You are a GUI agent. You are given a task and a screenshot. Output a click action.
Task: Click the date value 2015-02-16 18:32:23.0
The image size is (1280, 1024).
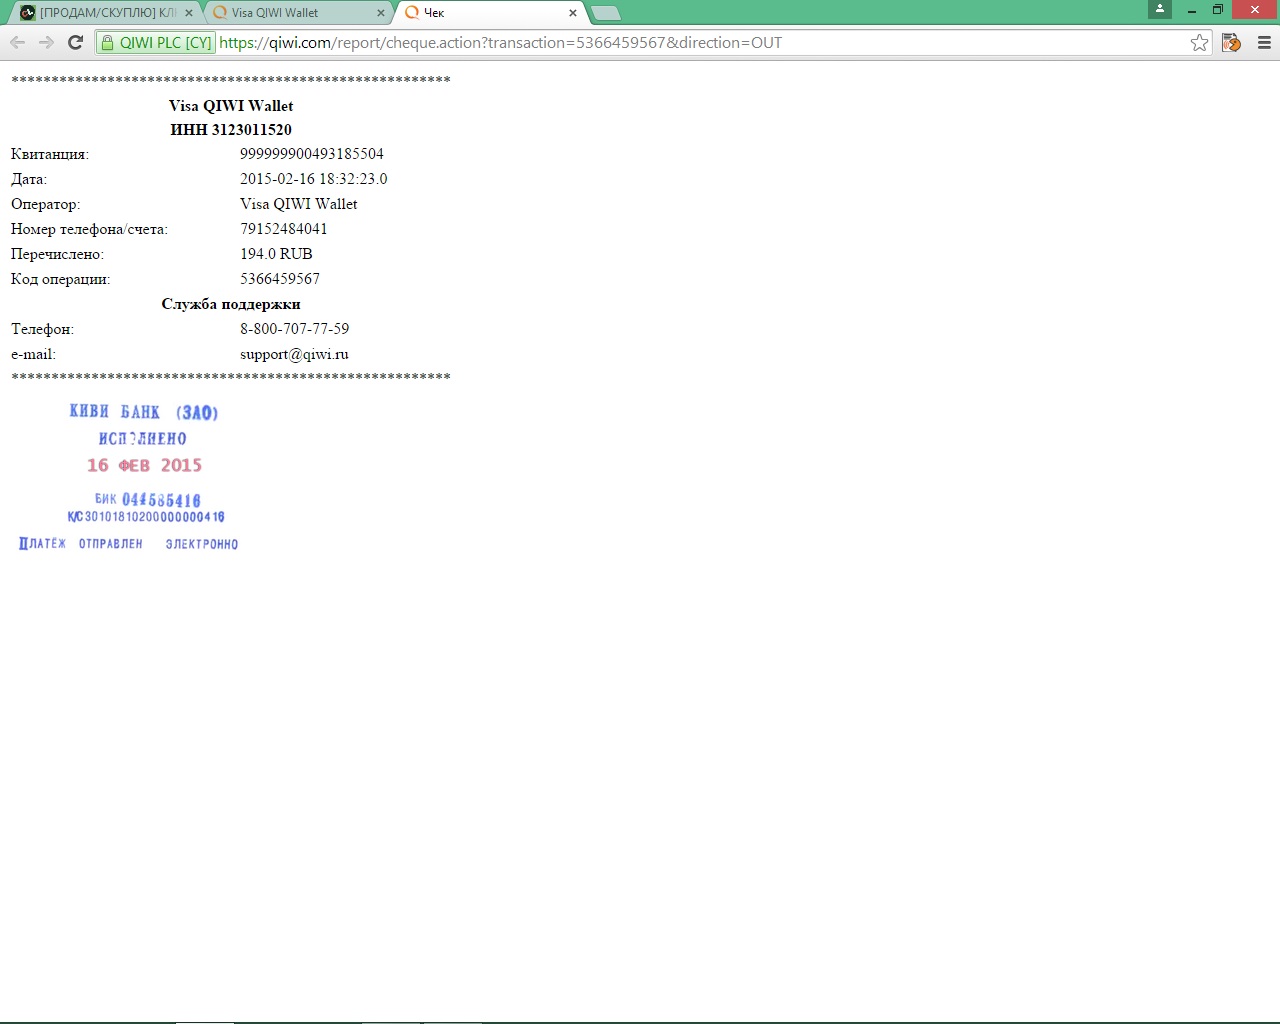click(313, 179)
